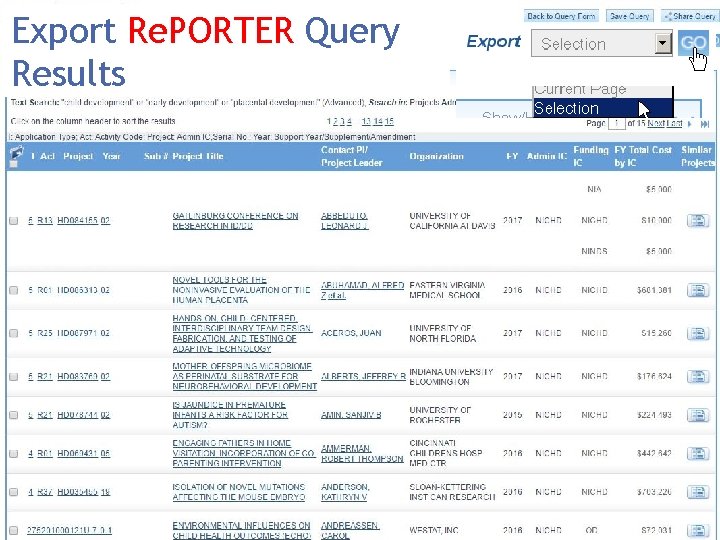The height and width of the screenshot is (540, 720).
Task: Sort by FY Total Cost by IC header
Action: (643, 156)
